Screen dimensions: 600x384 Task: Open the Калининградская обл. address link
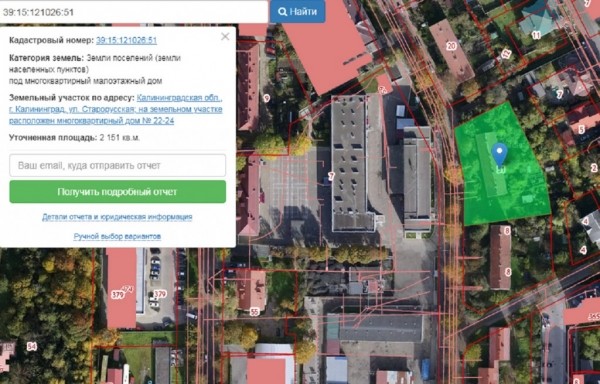(116, 109)
